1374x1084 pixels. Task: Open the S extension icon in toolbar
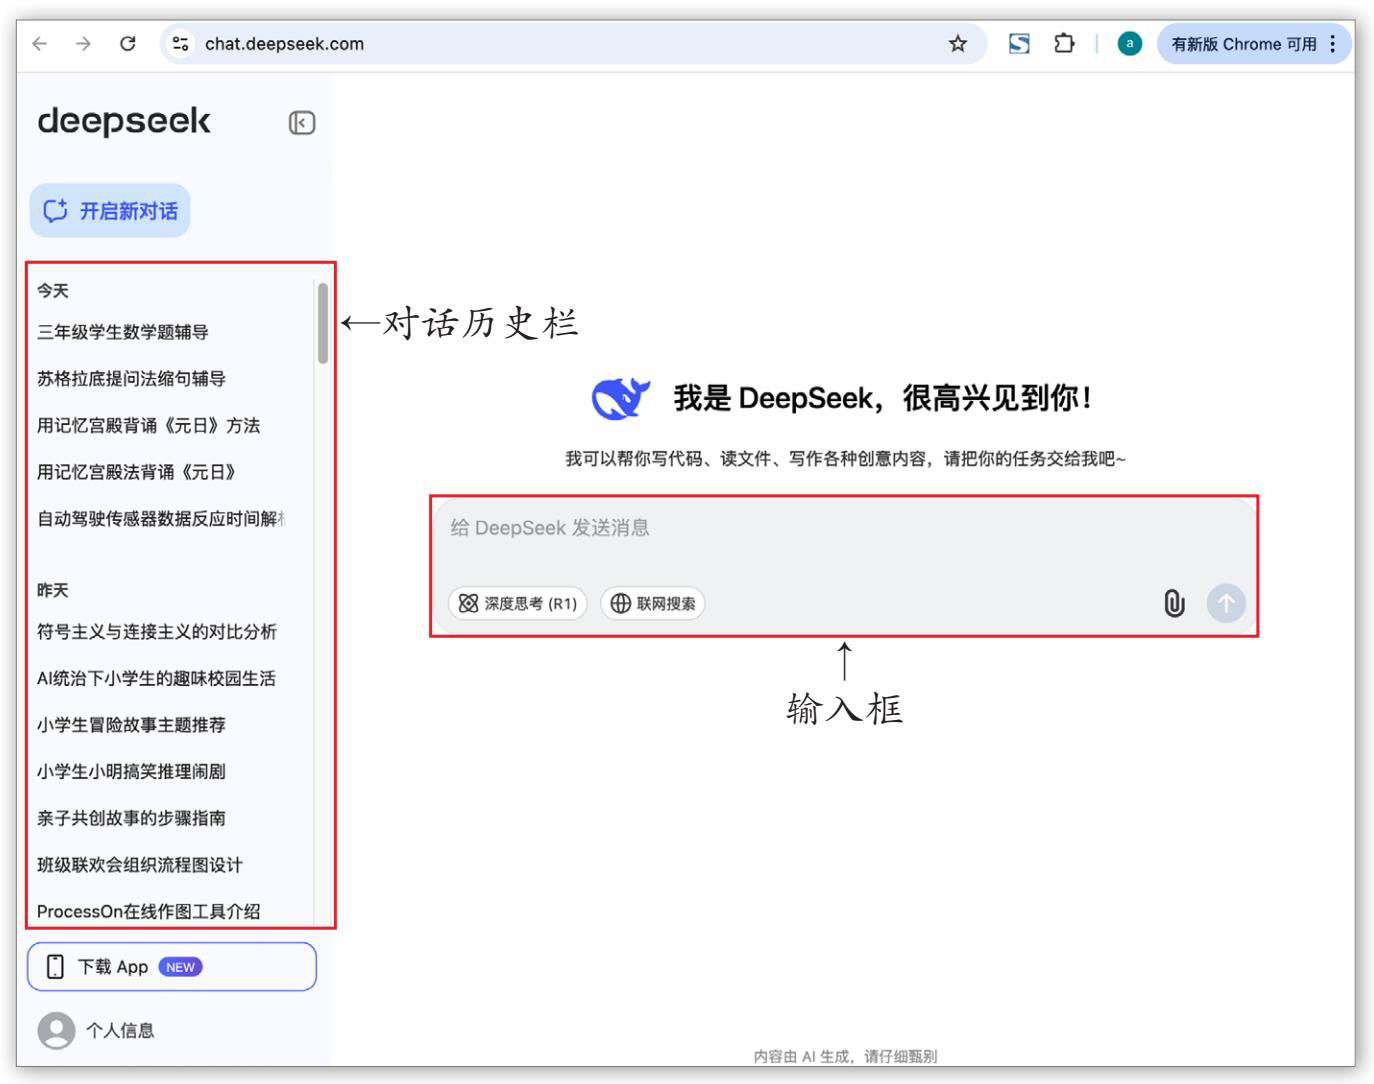pyautogui.click(x=1019, y=43)
